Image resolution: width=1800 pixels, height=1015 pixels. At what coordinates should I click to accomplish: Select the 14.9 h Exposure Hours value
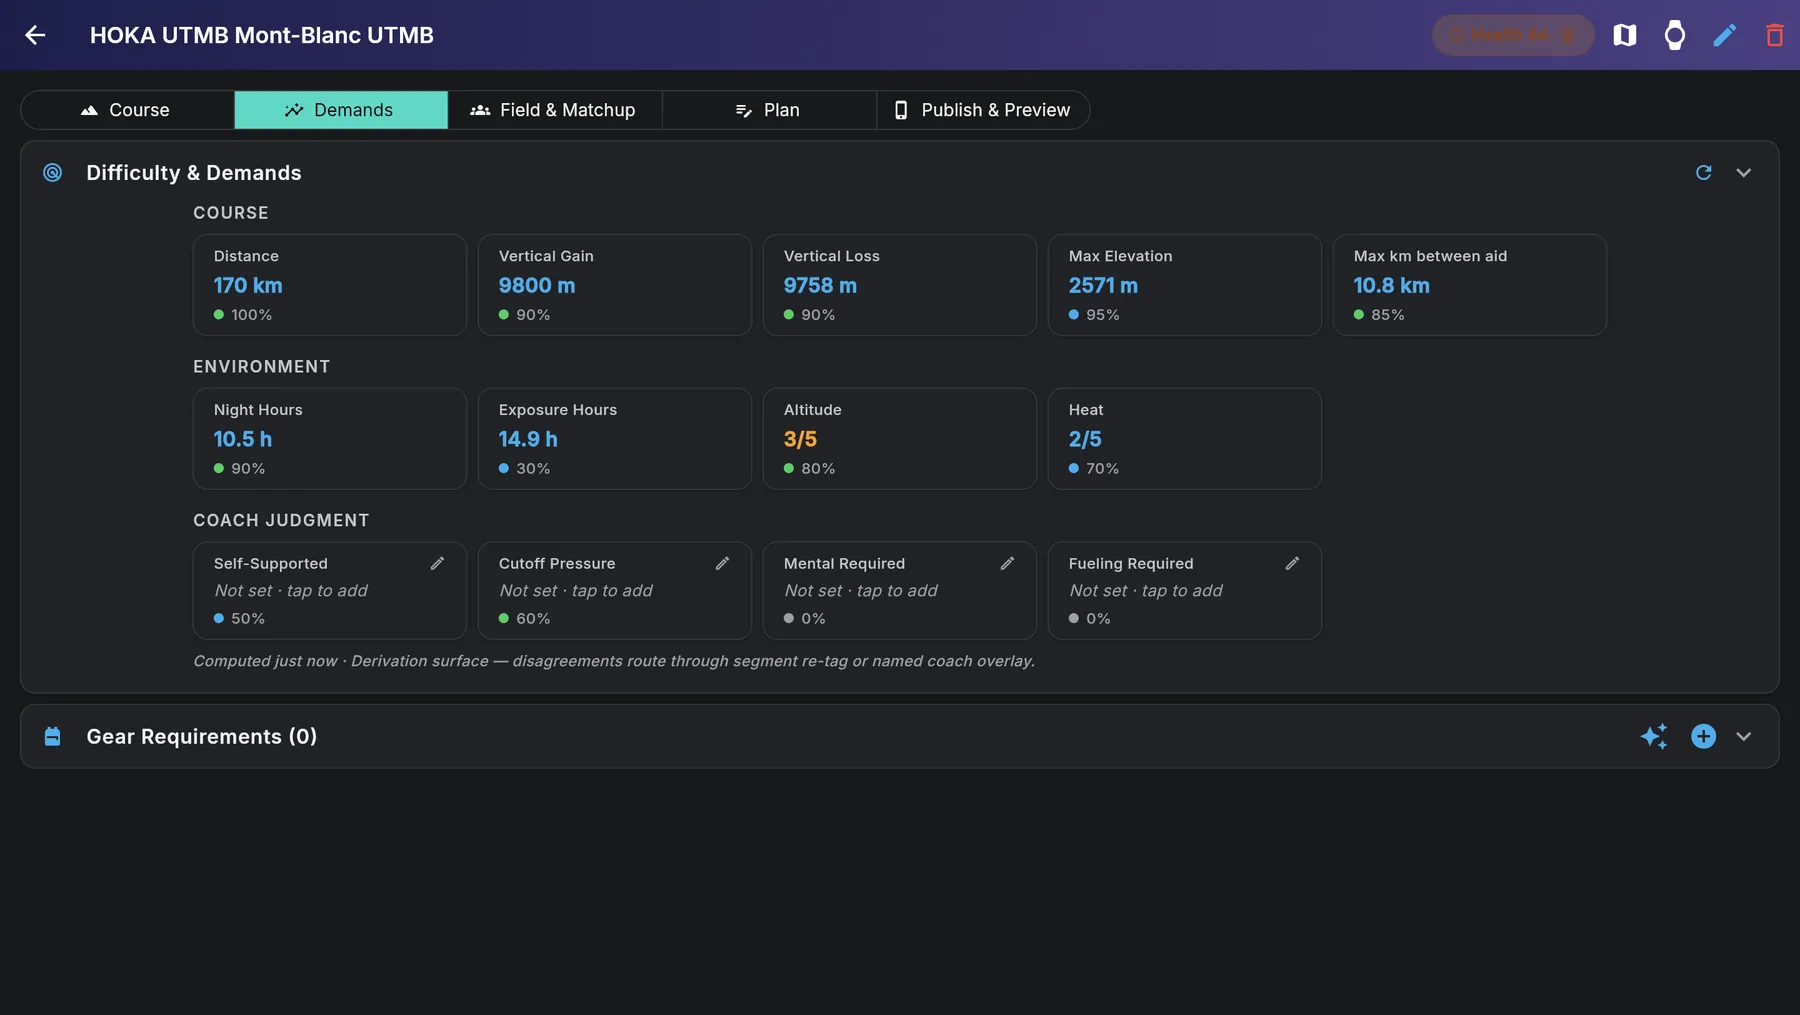click(x=528, y=440)
